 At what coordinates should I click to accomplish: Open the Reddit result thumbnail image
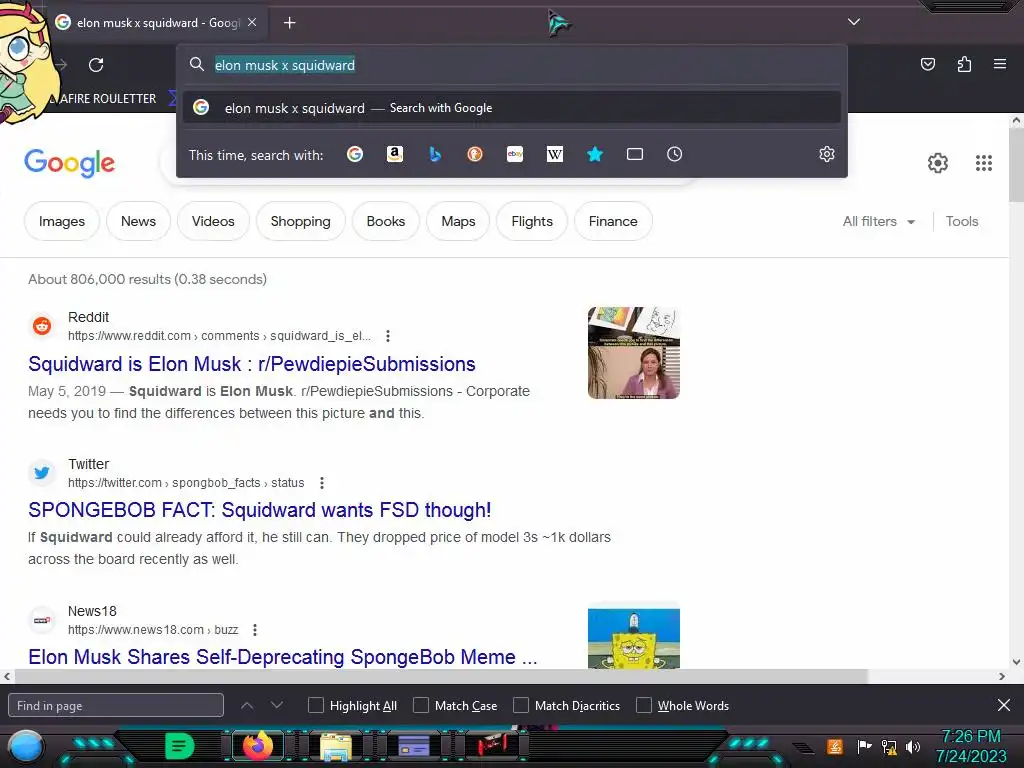[x=633, y=353]
